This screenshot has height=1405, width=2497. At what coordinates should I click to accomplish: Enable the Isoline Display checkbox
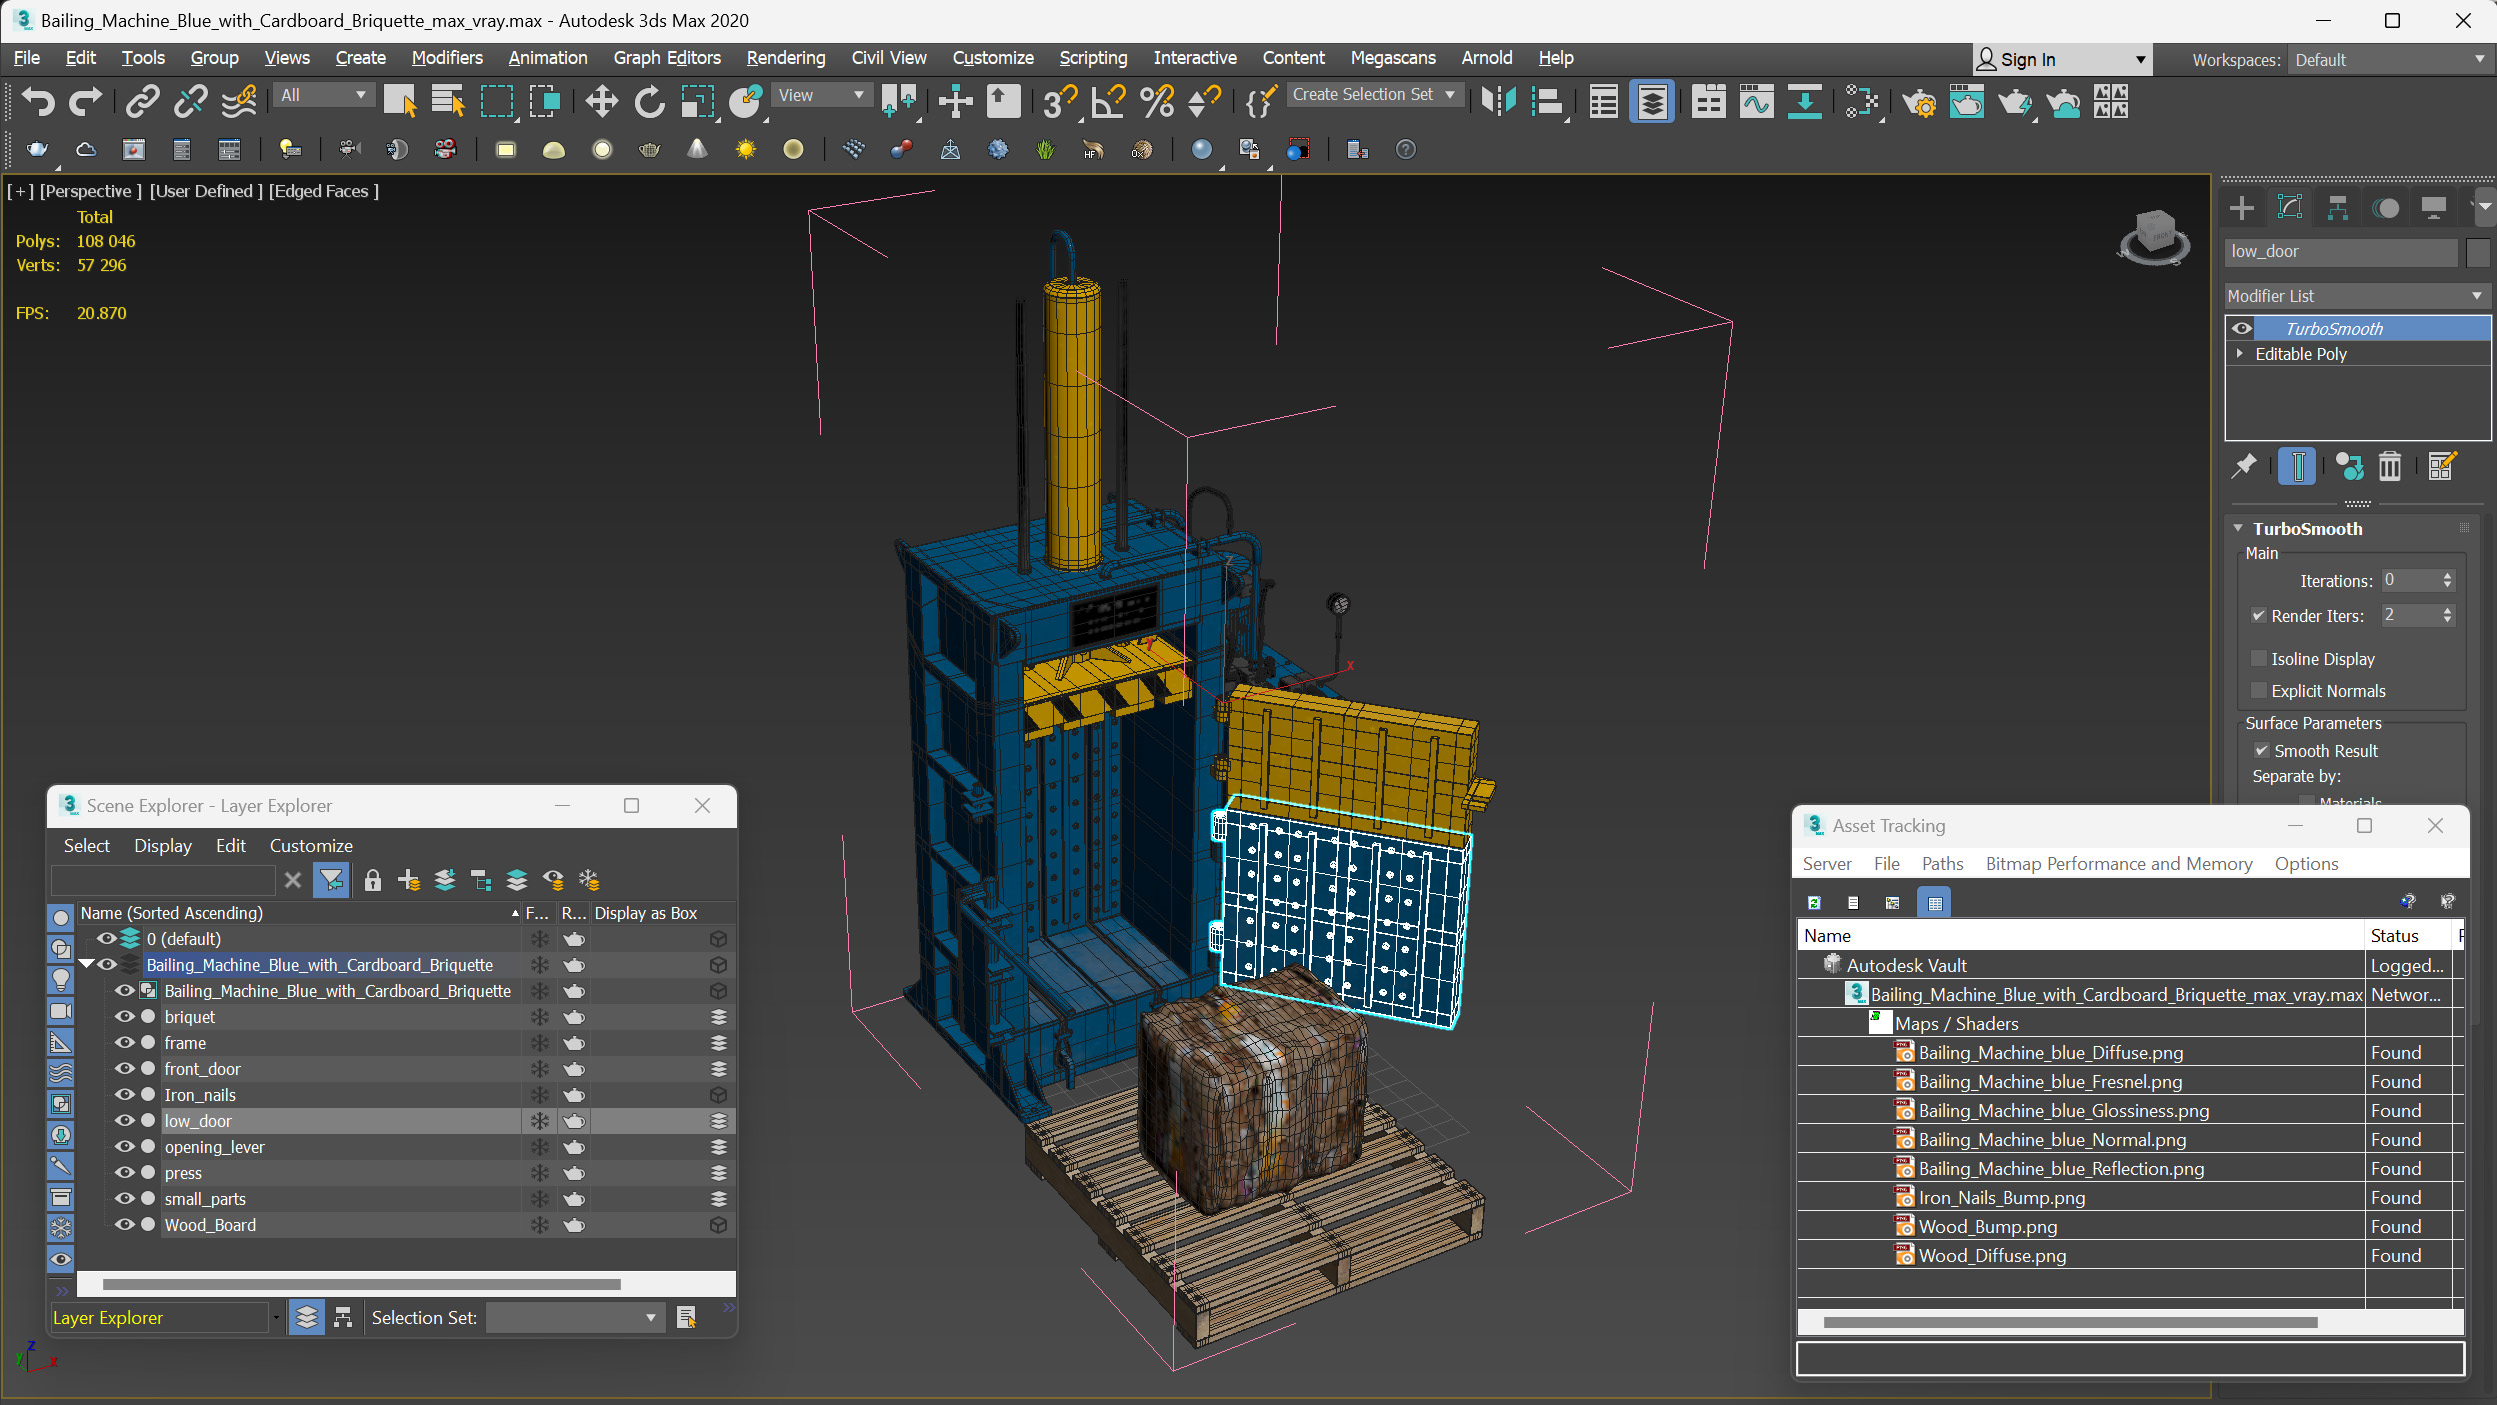tap(2258, 658)
